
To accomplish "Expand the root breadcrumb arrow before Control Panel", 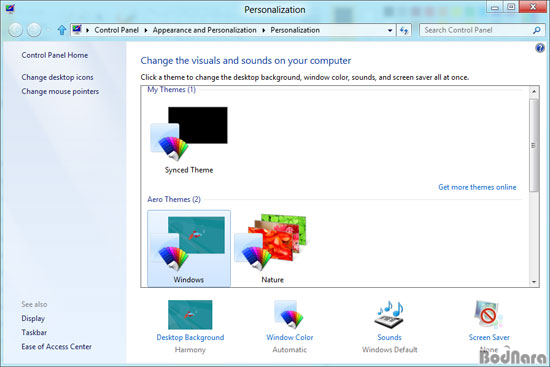I will point(87,31).
